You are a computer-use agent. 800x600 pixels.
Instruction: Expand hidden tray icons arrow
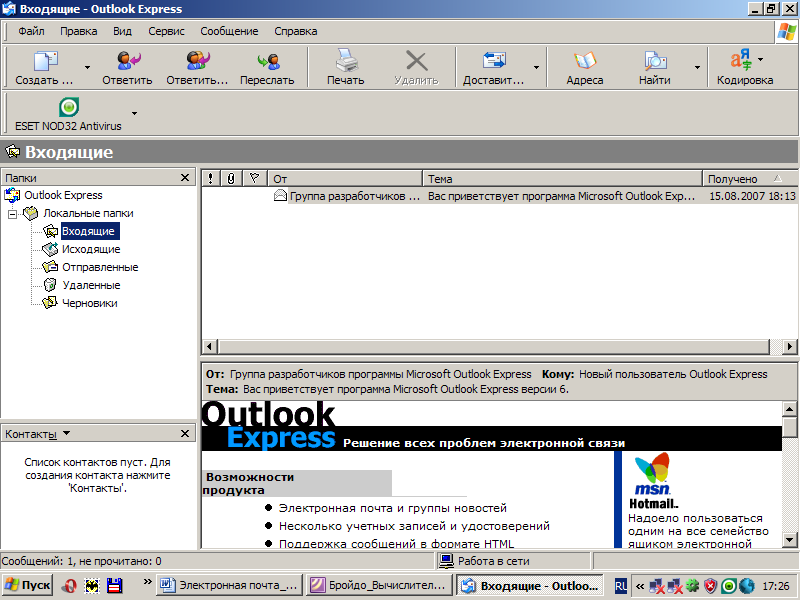pyautogui.click(x=640, y=586)
